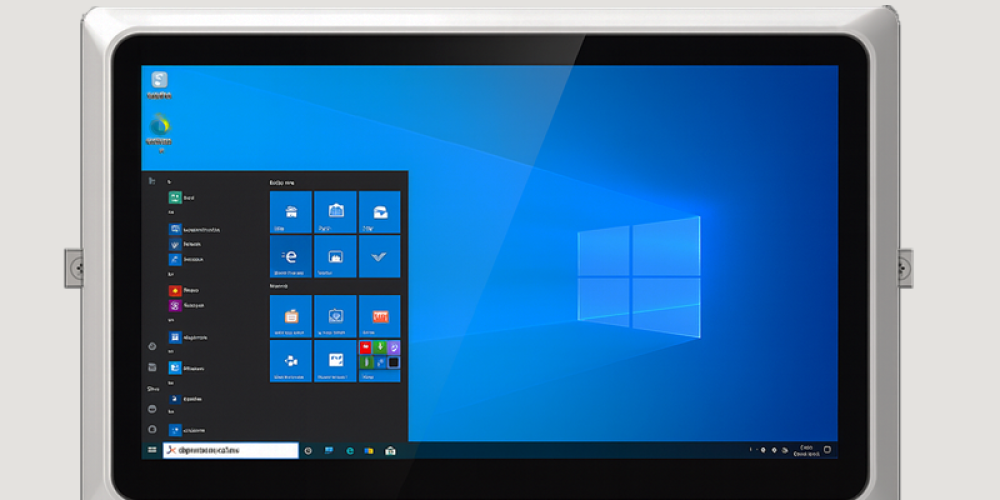Viewport: 1000px width, 500px height.
Task: Click the circular Cortana icon beside search
Action: tap(308, 451)
